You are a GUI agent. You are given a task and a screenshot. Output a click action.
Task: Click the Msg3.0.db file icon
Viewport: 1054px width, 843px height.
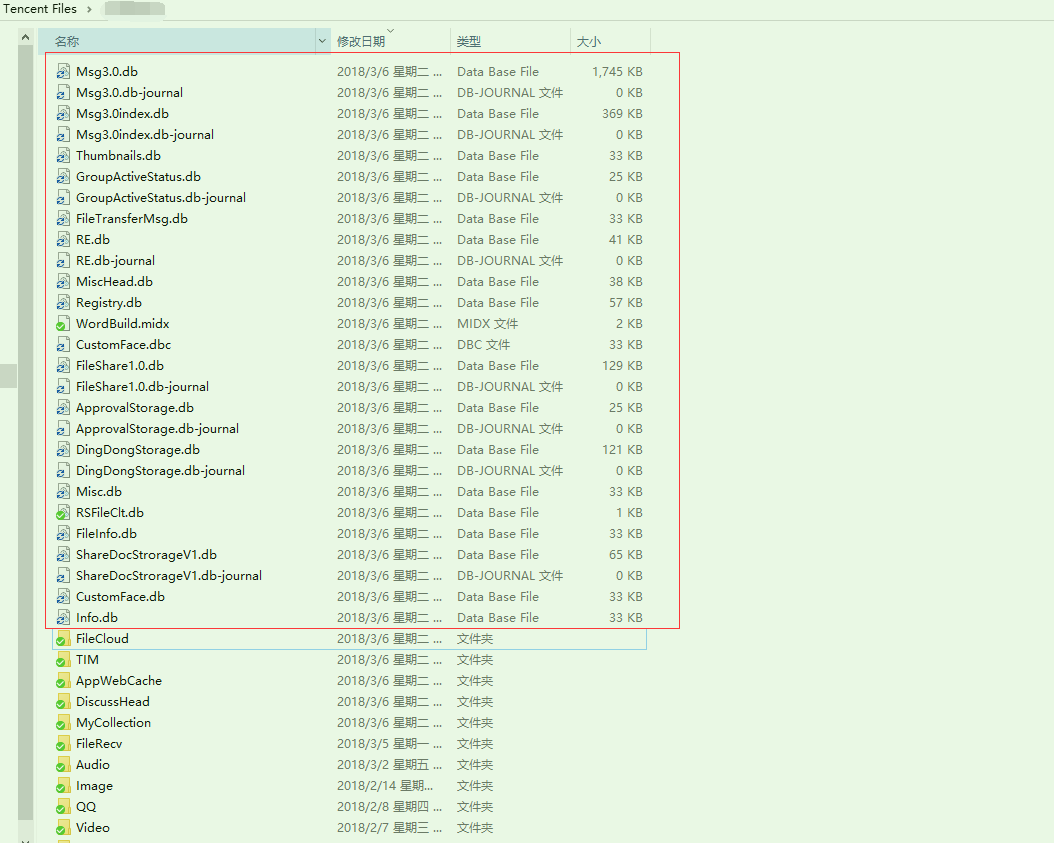point(63,72)
